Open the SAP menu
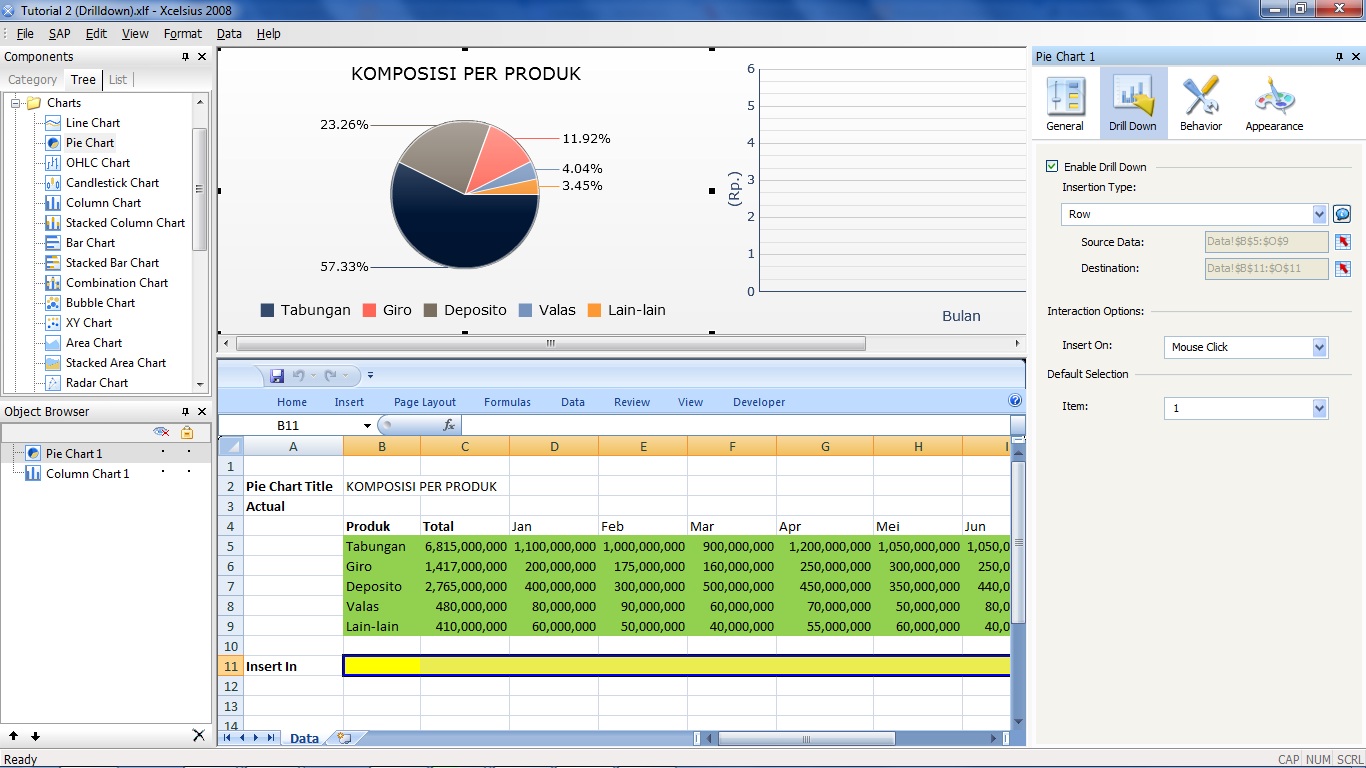The image size is (1366, 768). coord(60,33)
